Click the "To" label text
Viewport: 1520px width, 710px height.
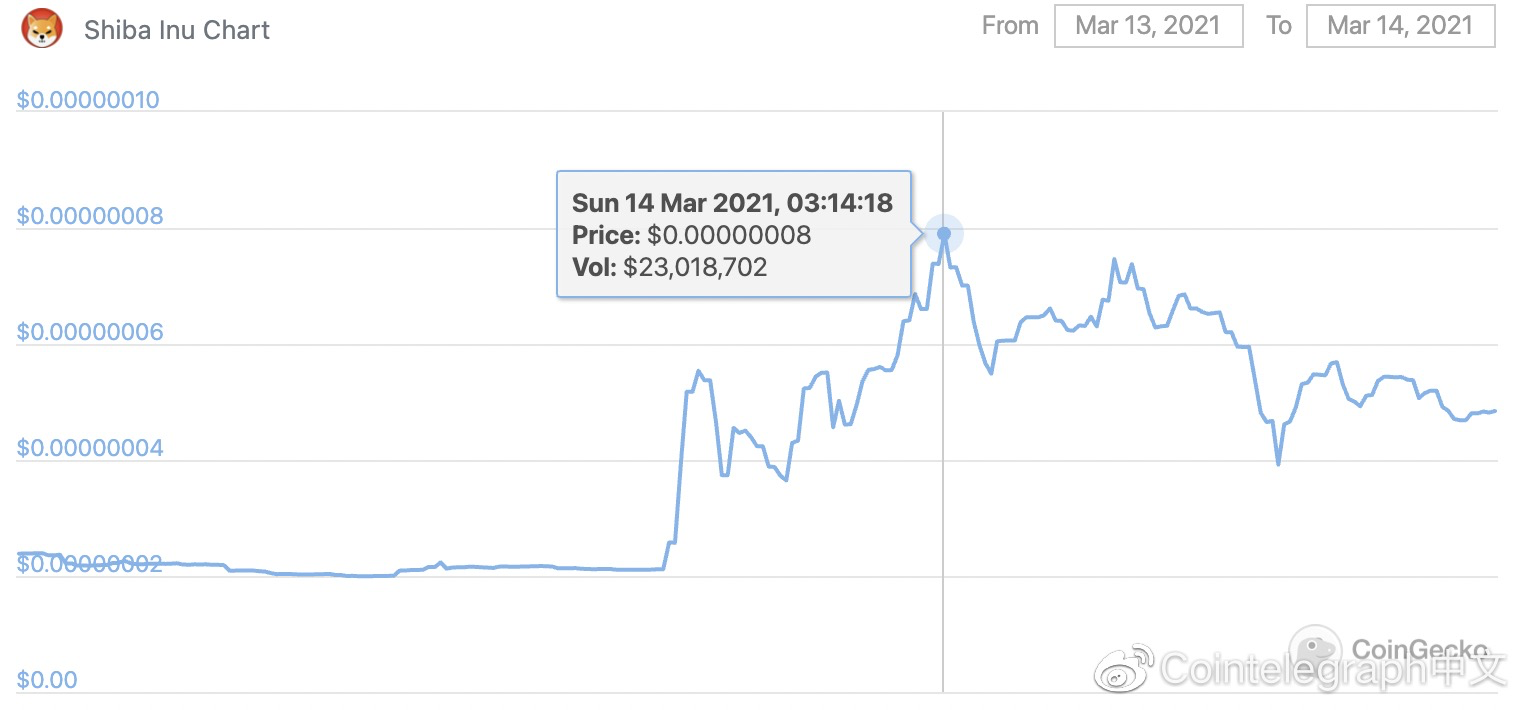tap(1279, 26)
